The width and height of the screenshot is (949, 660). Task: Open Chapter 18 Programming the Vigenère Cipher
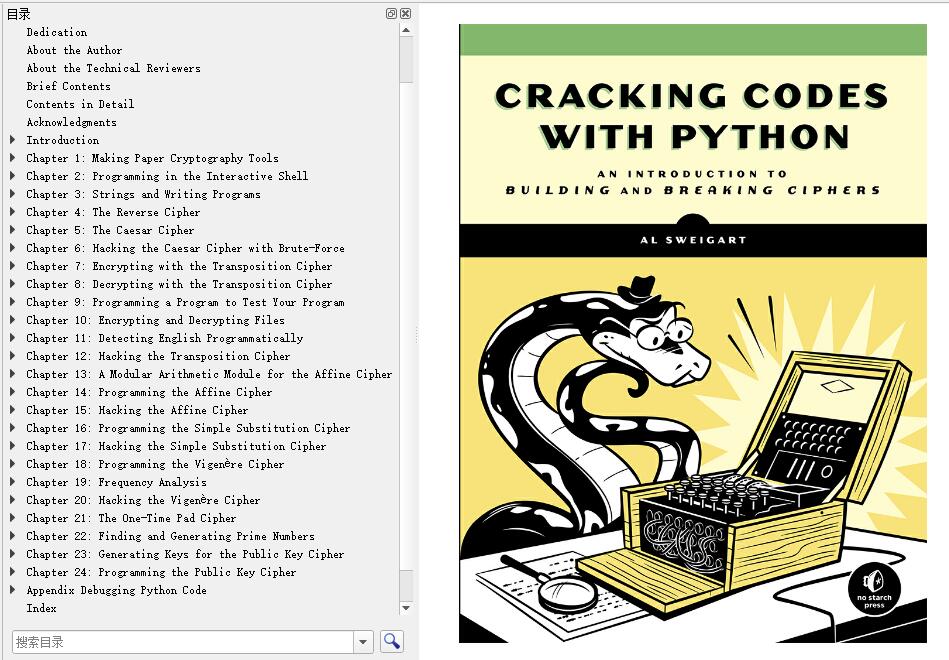pos(155,464)
